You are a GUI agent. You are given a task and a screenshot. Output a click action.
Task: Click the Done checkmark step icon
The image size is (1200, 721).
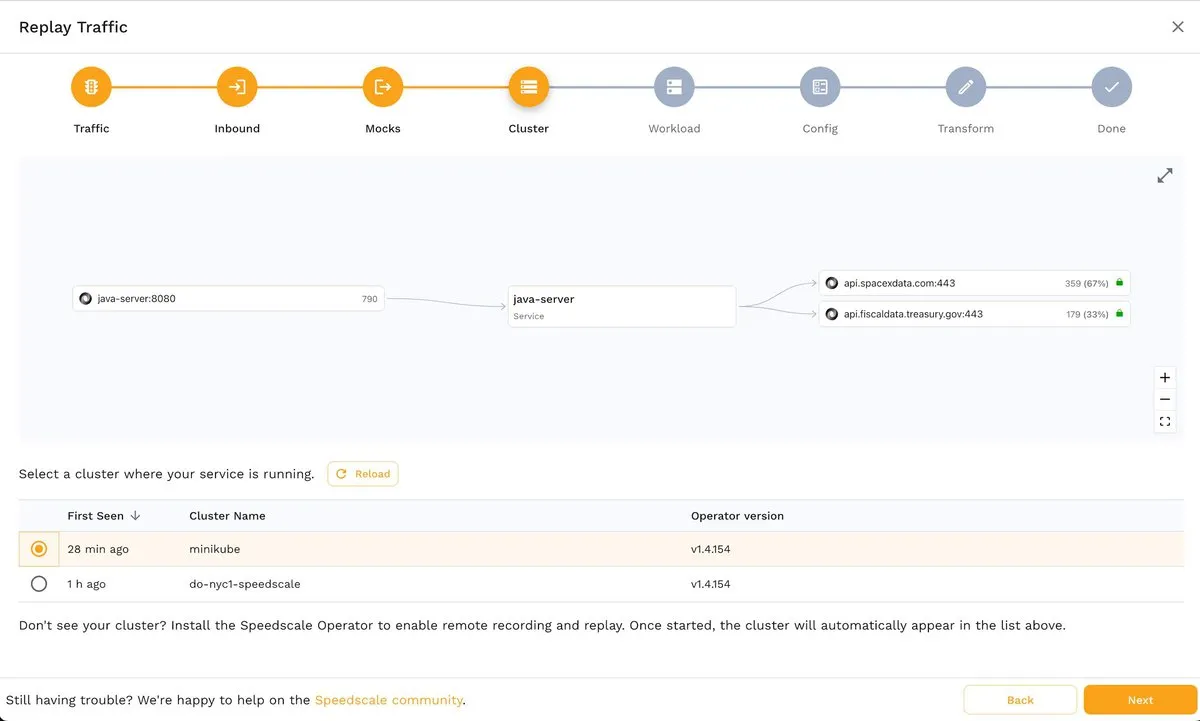point(1111,87)
